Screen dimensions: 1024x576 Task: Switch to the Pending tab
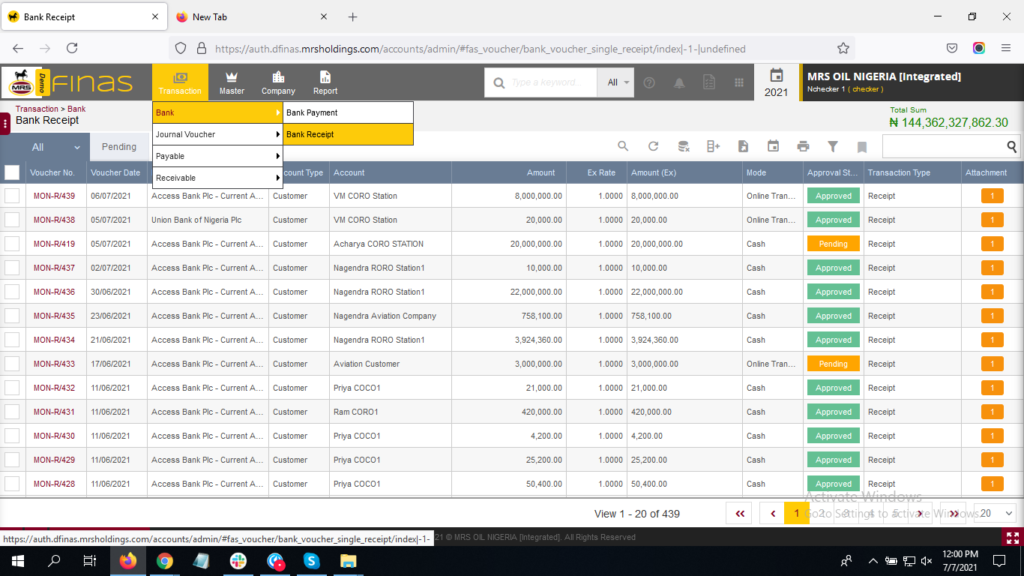(119, 147)
